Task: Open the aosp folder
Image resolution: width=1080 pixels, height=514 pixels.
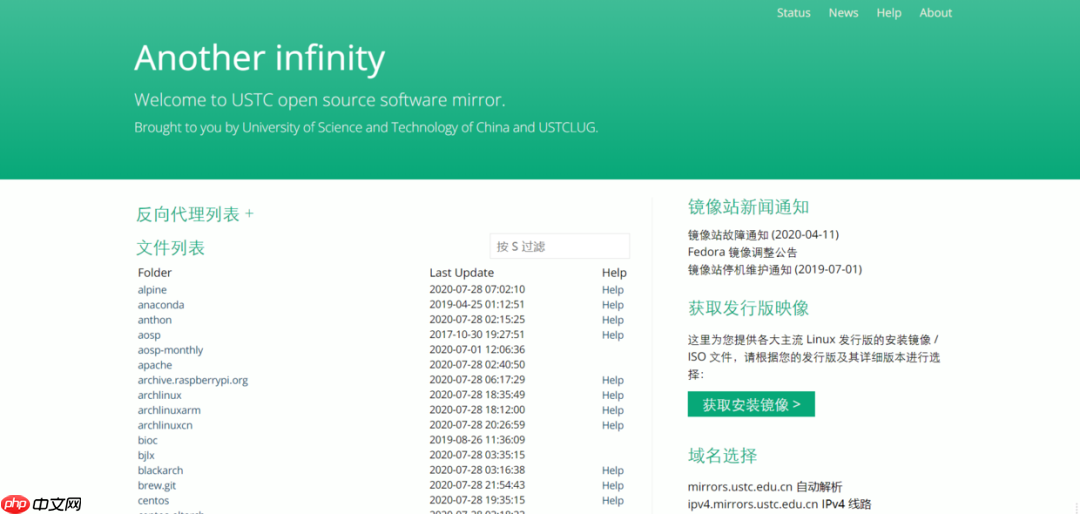Action: (149, 335)
